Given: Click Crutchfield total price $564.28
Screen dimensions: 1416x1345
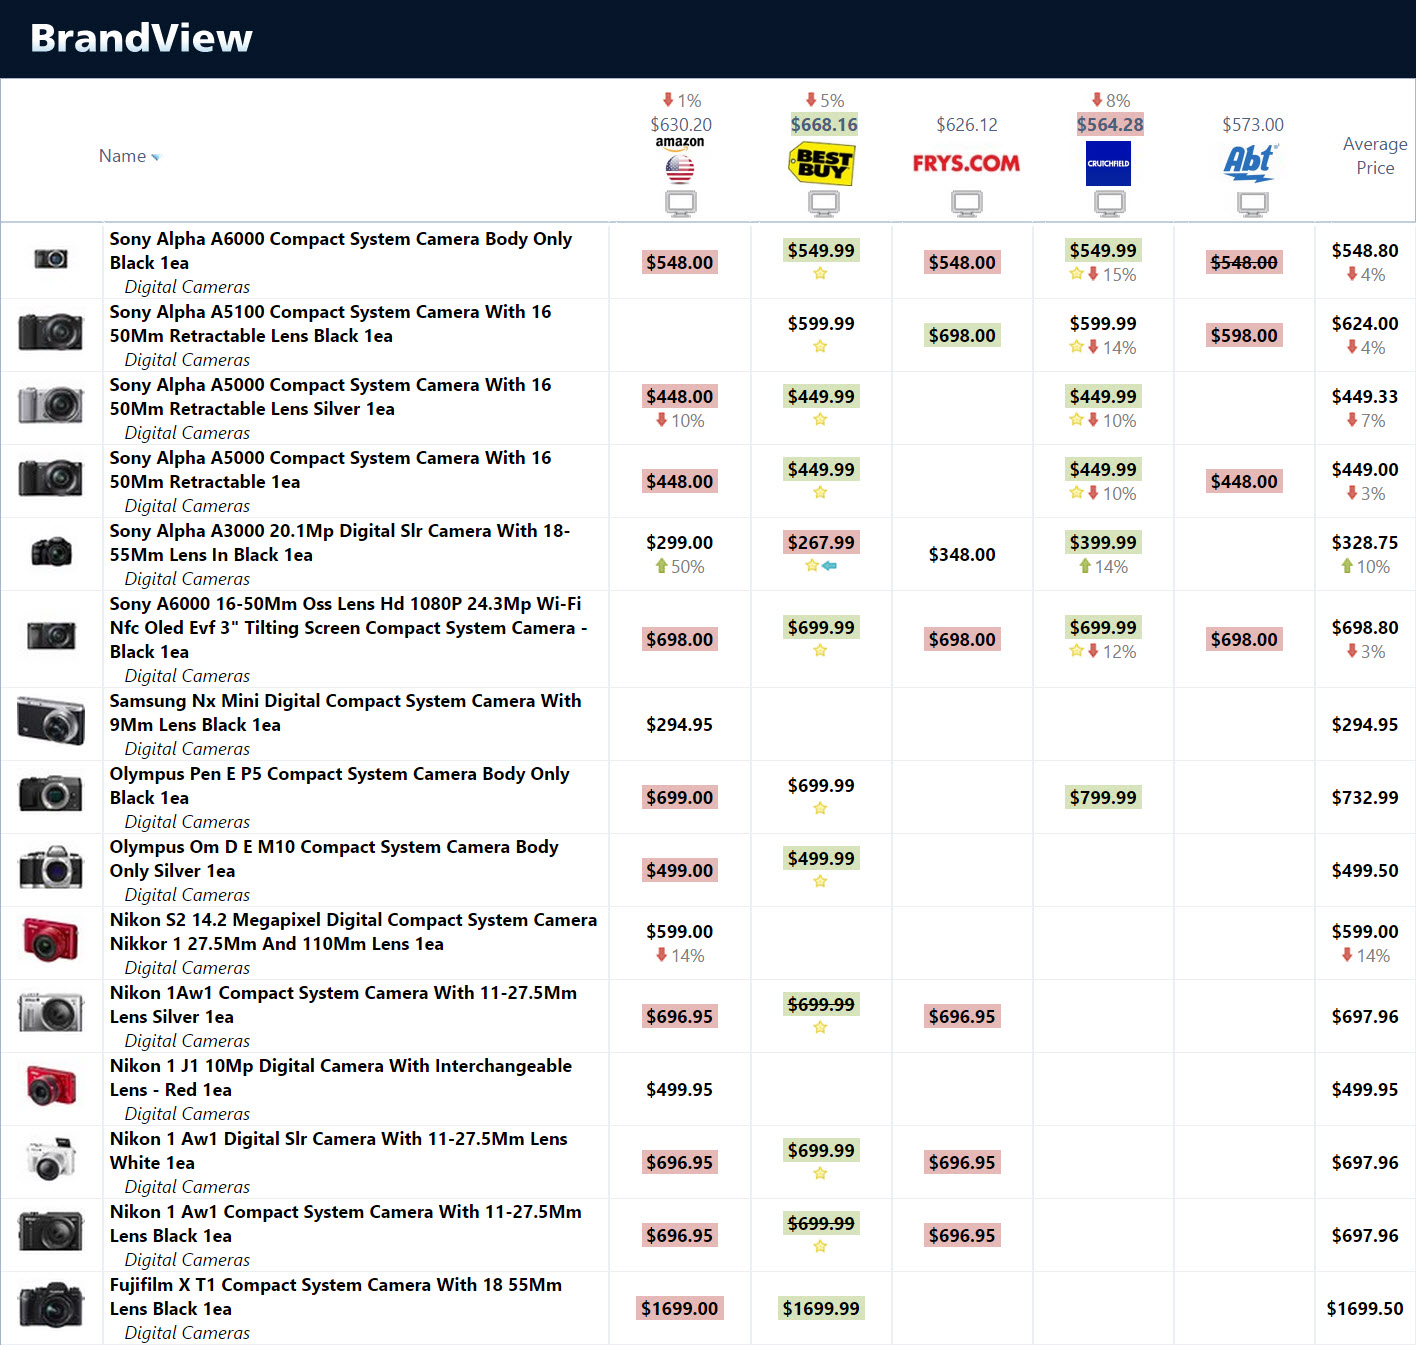Looking at the screenshot, I should 1110,124.
